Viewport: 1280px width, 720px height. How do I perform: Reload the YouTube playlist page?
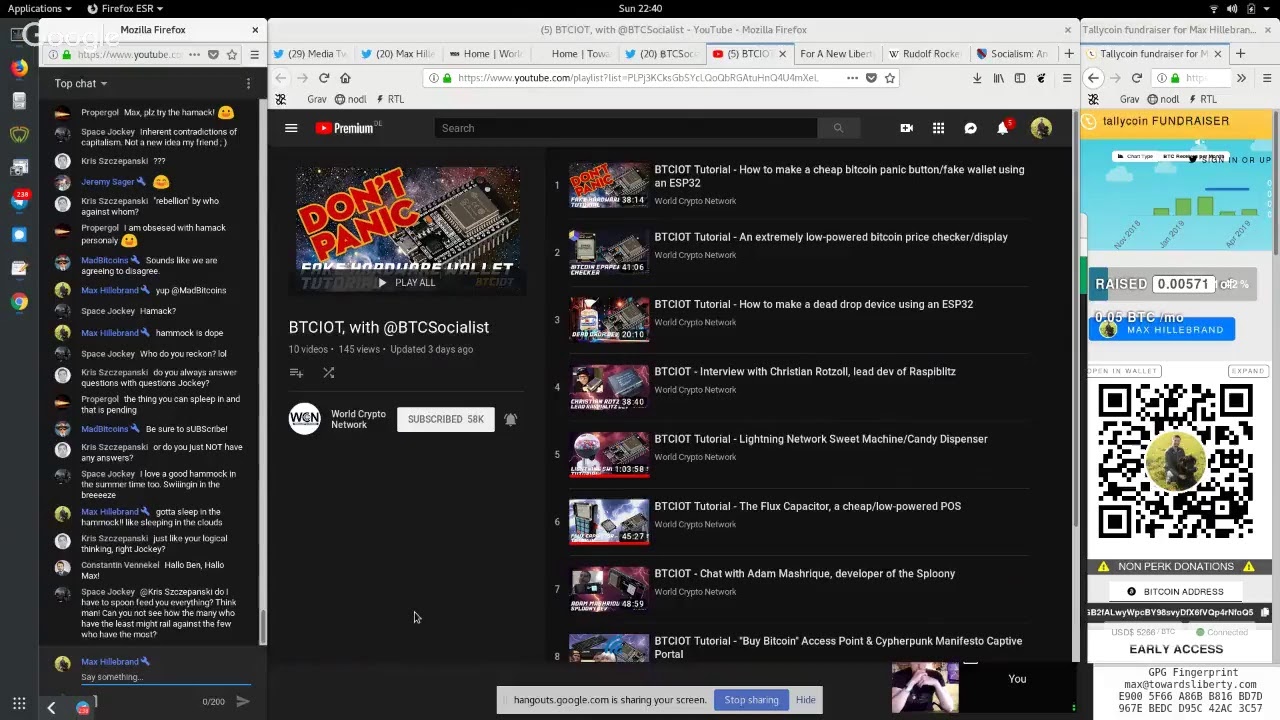point(324,78)
